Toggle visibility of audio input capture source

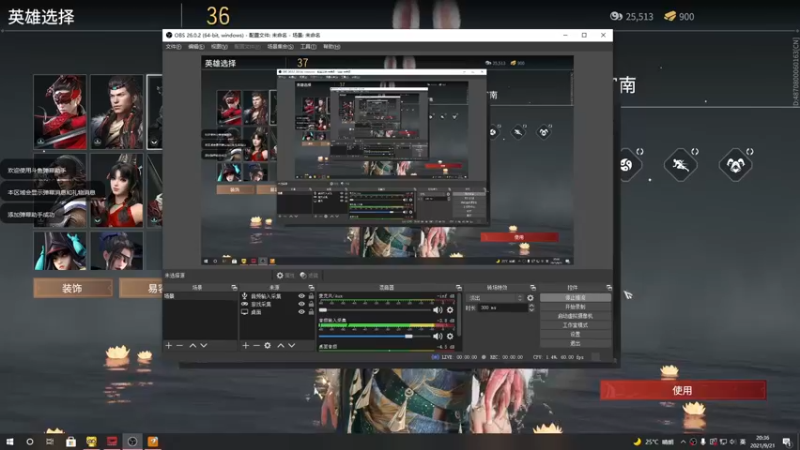(x=302, y=296)
